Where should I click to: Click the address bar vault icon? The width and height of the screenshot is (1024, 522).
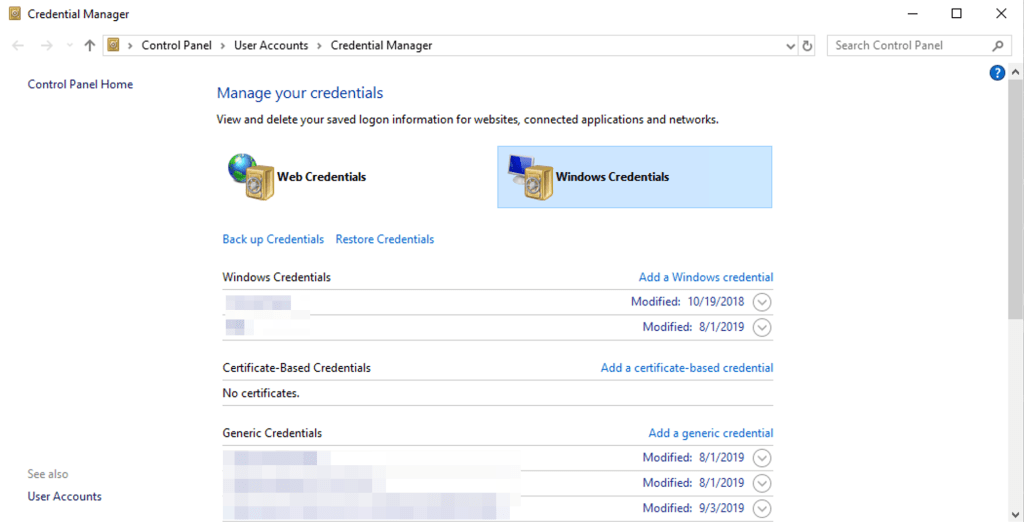click(x=114, y=45)
